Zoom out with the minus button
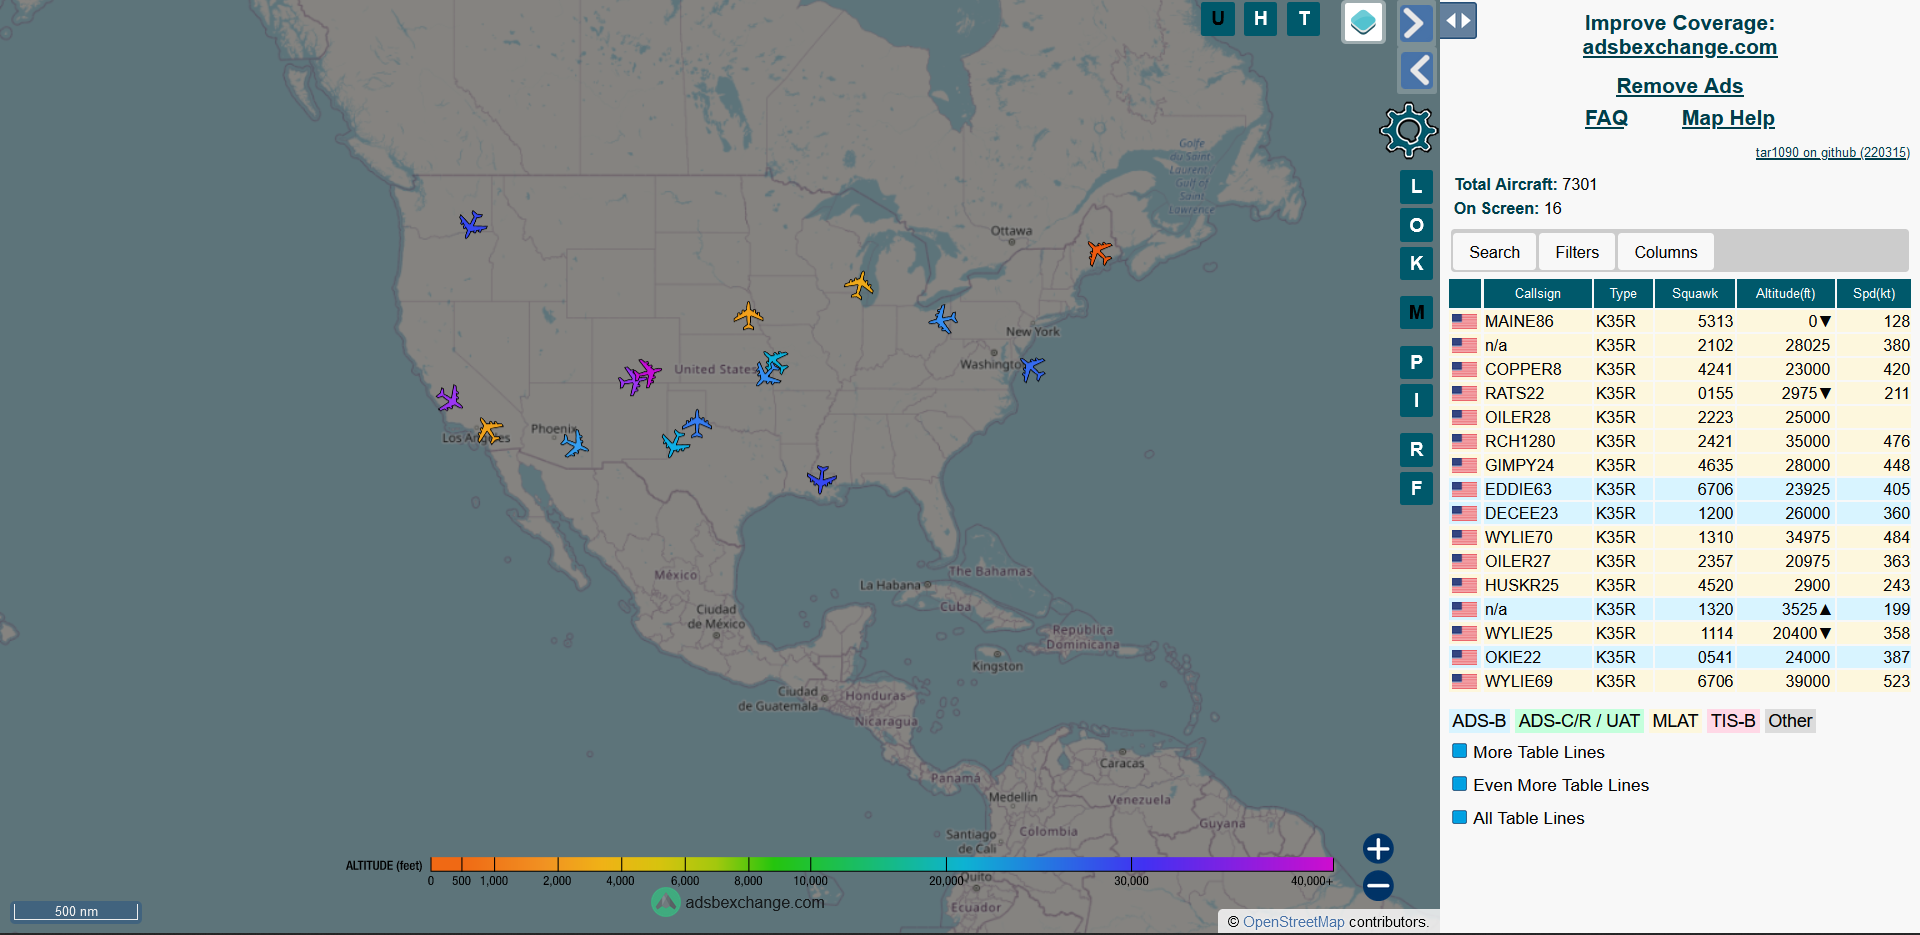Screen dimensions: 1920x935 (x=1378, y=885)
